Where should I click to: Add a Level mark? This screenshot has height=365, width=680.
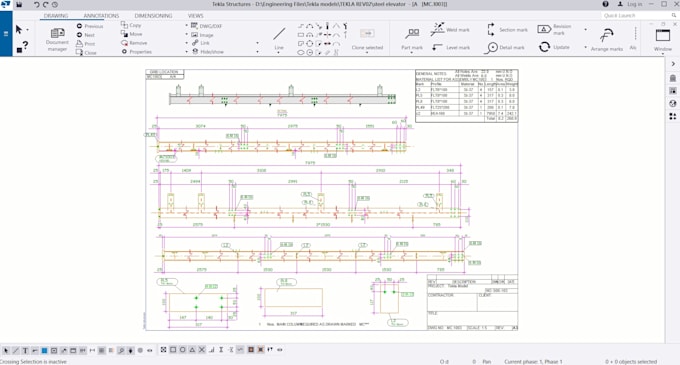click(451, 47)
